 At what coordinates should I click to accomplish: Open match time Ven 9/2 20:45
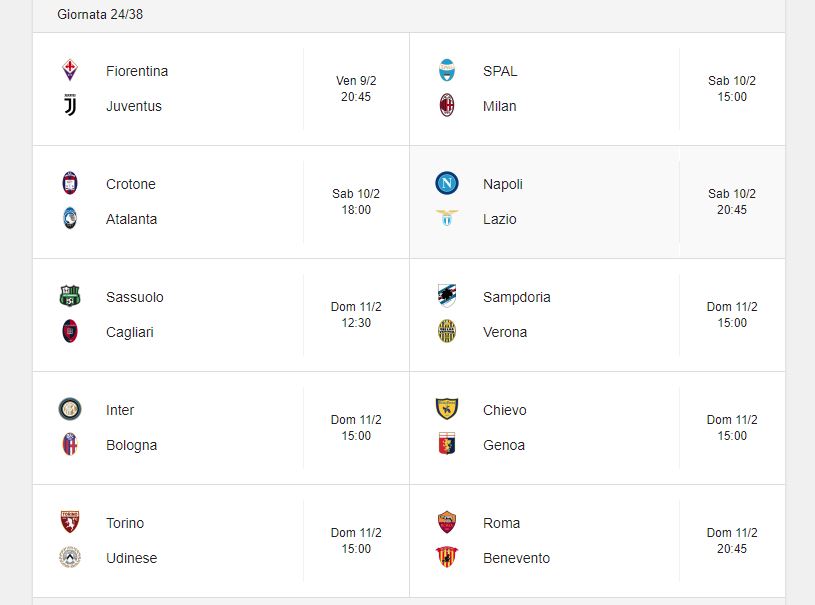tap(356, 88)
